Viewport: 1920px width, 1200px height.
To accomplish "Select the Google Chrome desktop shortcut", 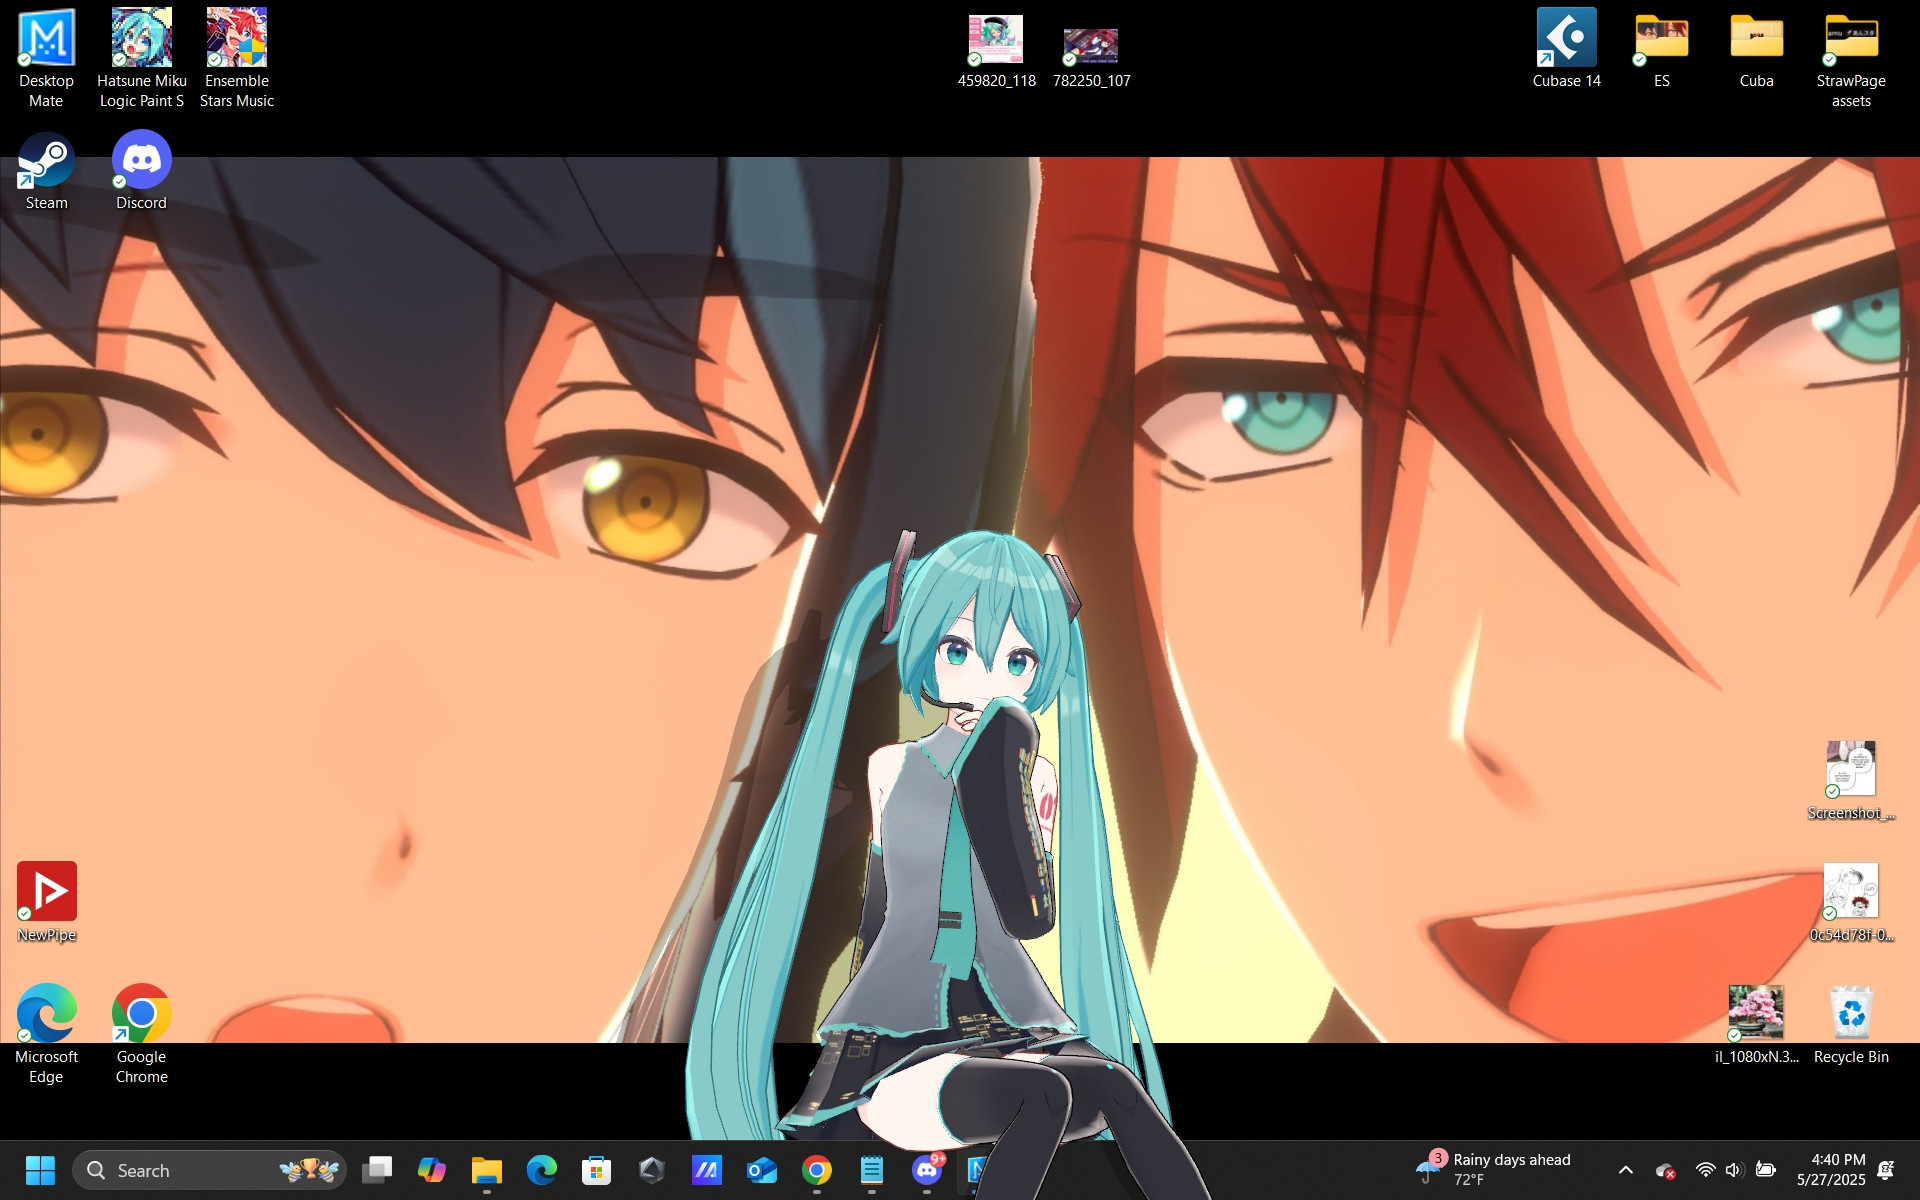I will 141,1035.
